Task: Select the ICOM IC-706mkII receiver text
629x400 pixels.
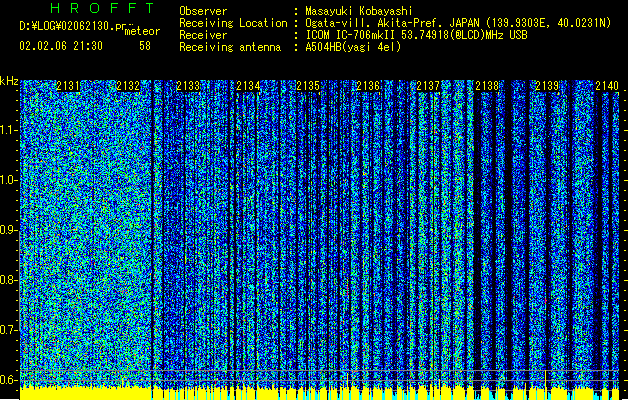Action: tap(416, 35)
